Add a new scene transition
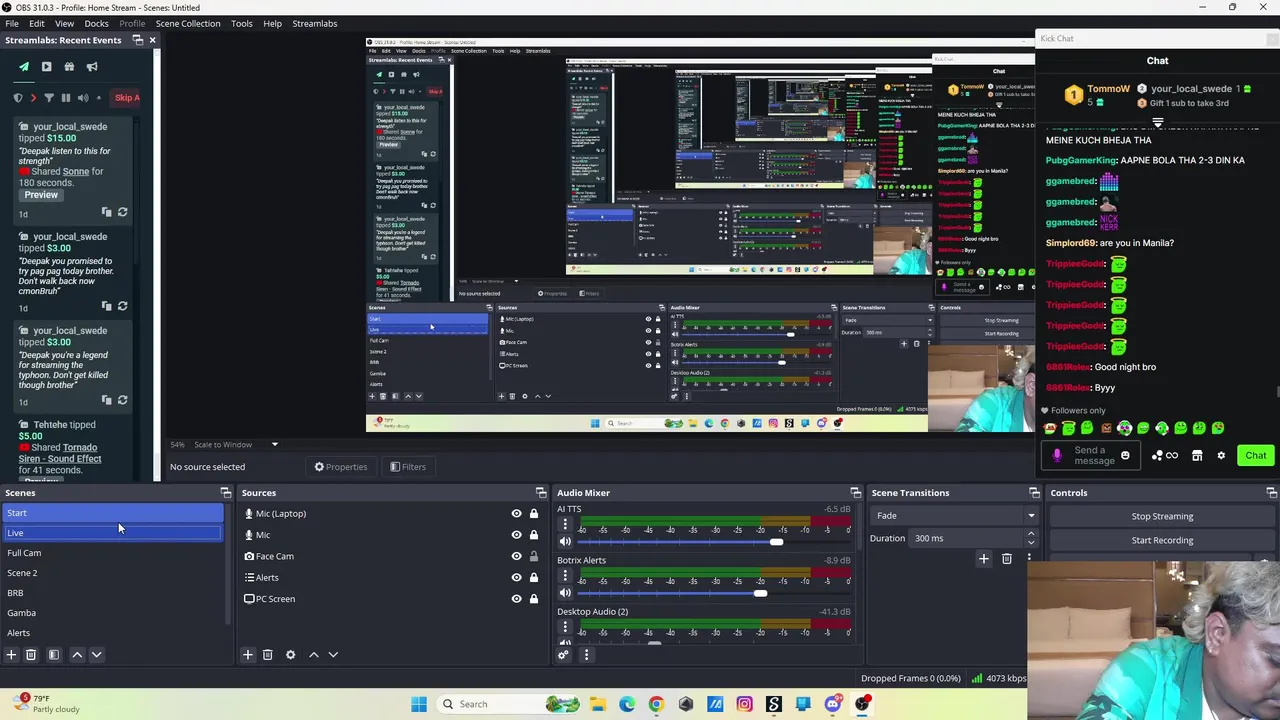 click(983, 559)
